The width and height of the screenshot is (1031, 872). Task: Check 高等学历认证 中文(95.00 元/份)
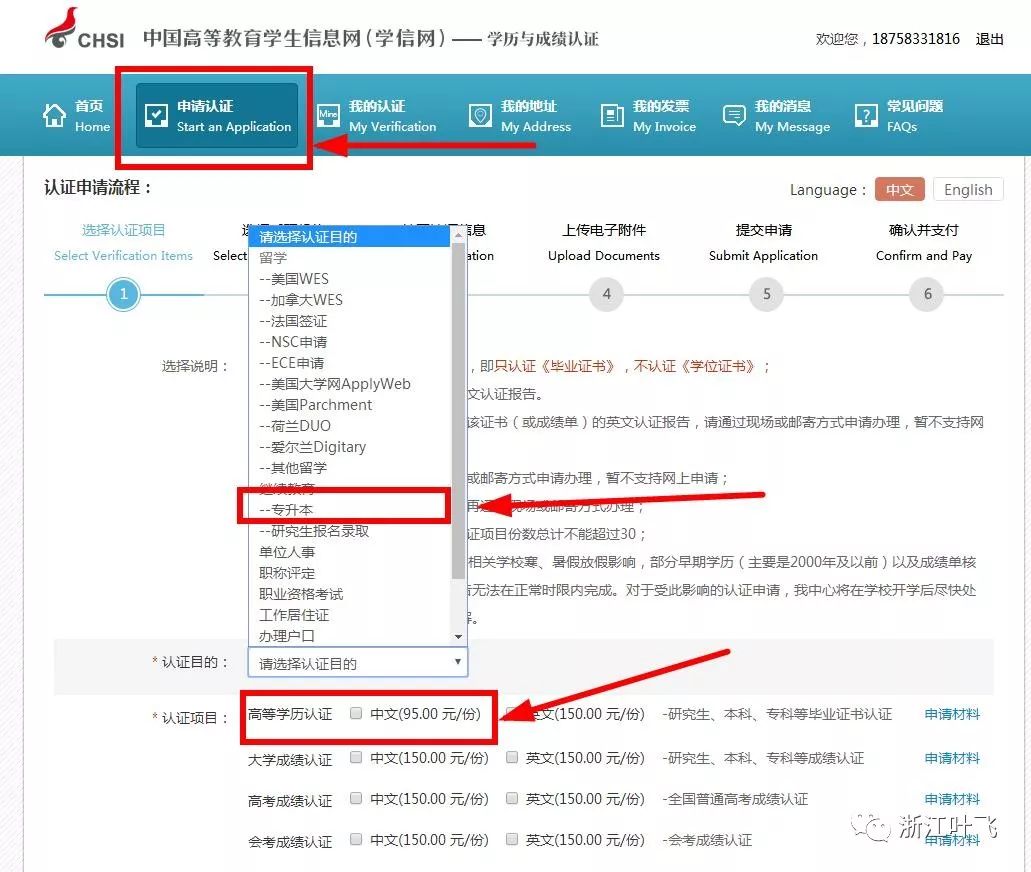(356, 714)
